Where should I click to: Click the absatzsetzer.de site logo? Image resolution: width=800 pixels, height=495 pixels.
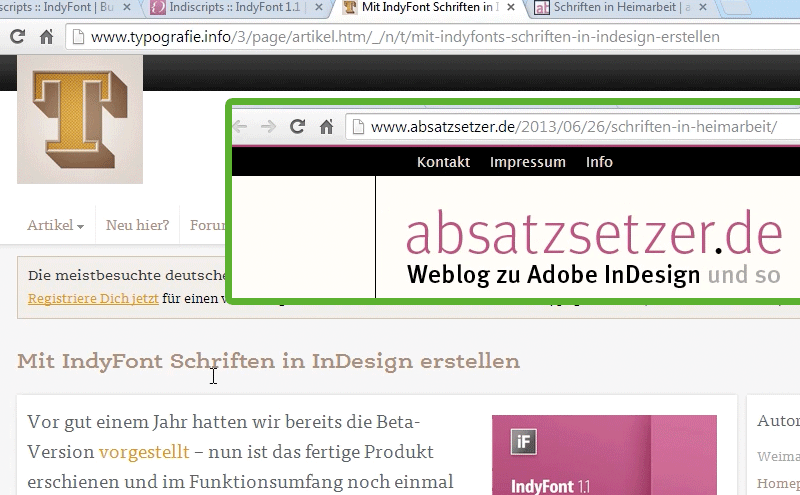(x=594, y=233)
